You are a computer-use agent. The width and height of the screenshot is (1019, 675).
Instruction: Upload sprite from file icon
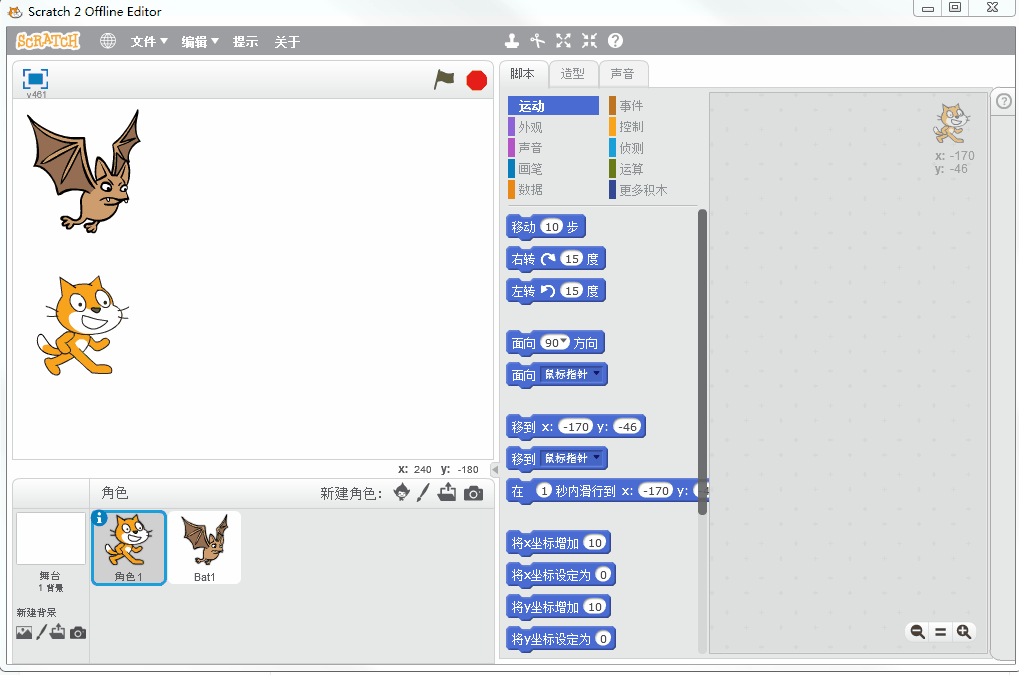click(447, 492)
